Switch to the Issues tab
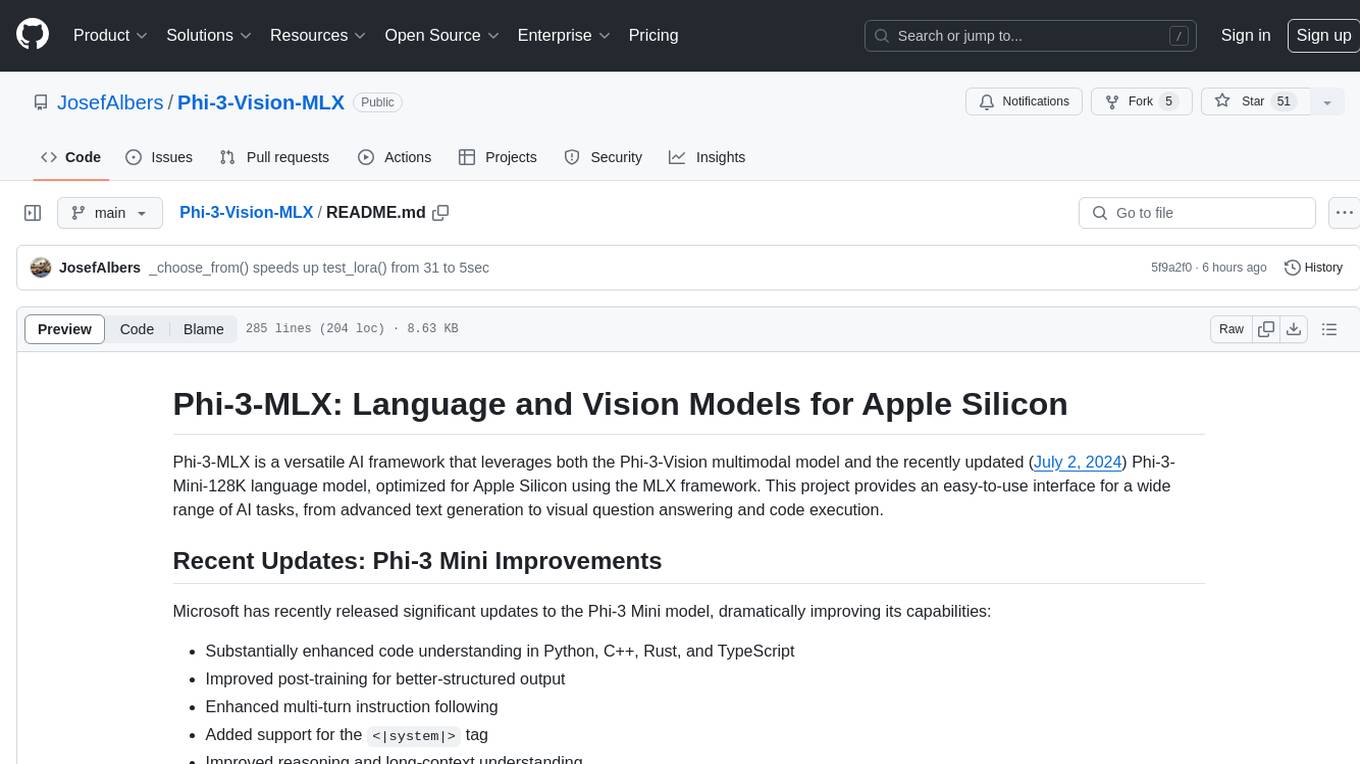Screen dimensions: 1360x764 (159, 157)
